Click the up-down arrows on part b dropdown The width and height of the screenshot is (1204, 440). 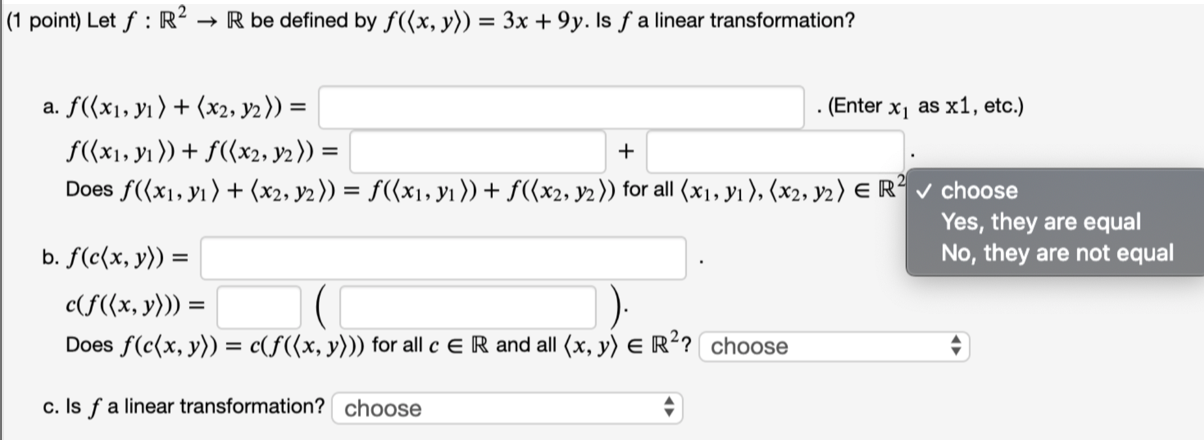(954, 347)
